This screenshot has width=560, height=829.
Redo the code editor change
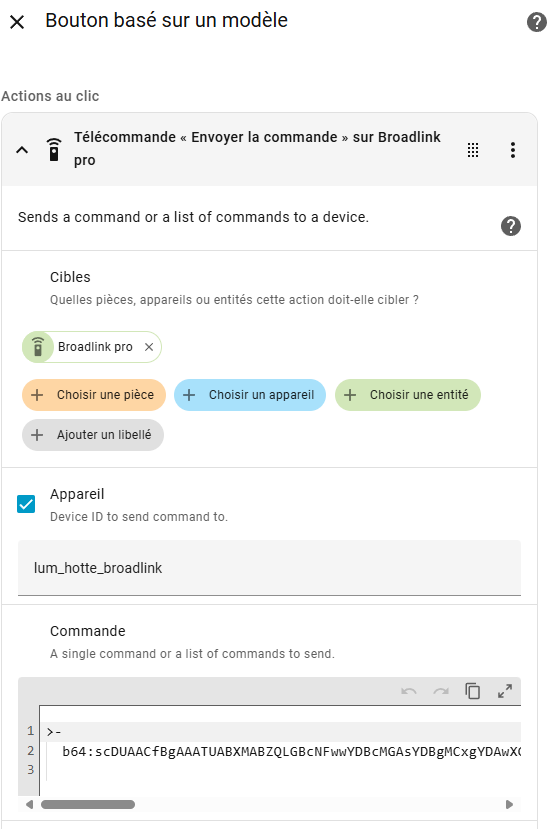click(441, 691)
